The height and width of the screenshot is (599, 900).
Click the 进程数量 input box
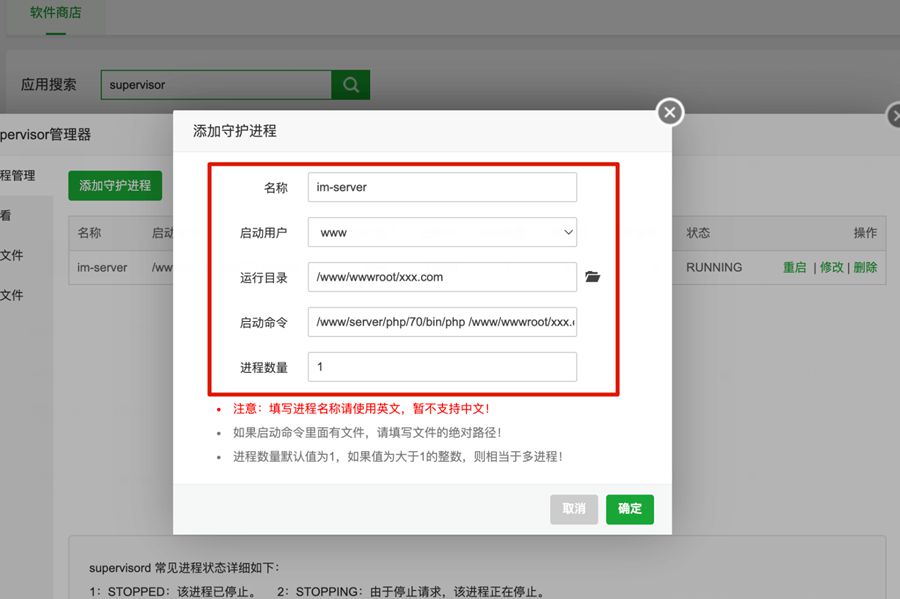442,367
